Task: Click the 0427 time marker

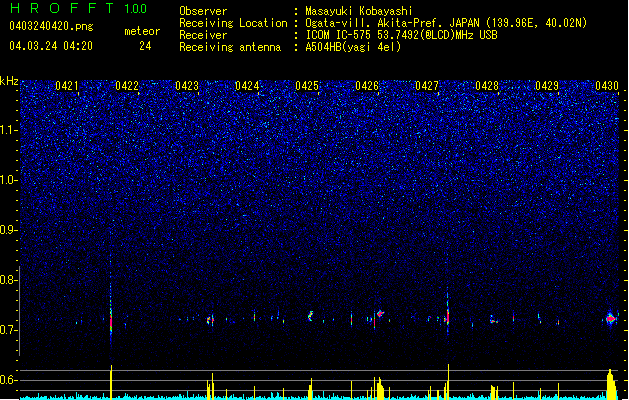Action: 427,86
